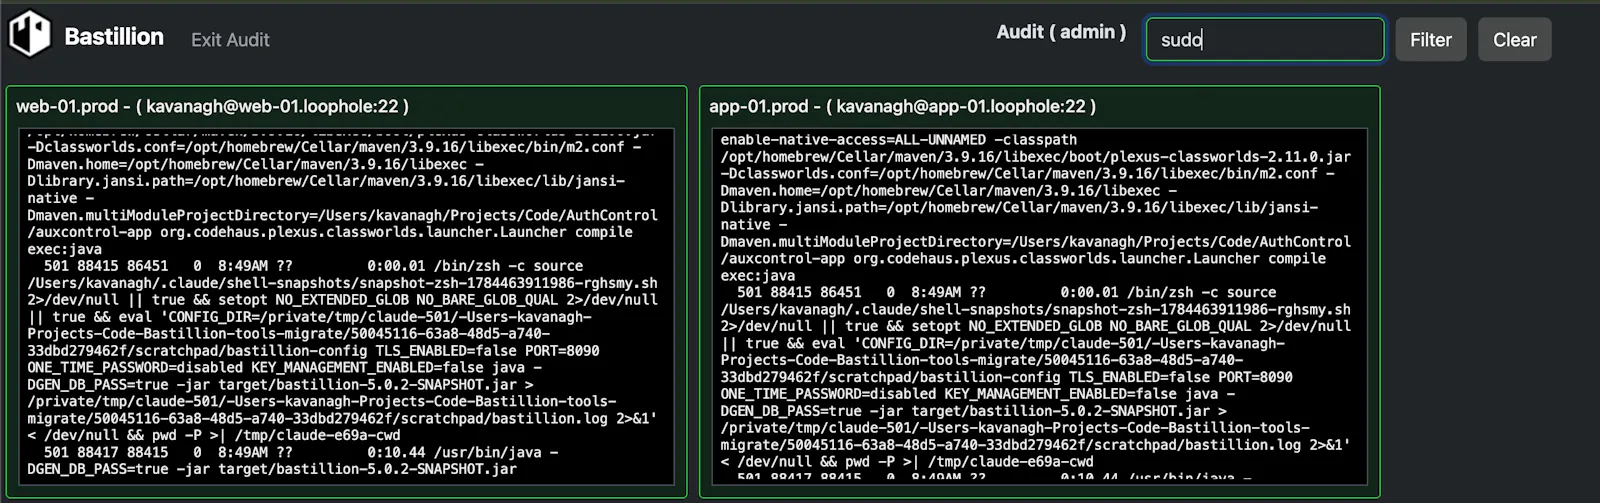The height and width of the screenshot is (503, 1600).
Task: Apply the Filter button
Action: click(1431, 40)
